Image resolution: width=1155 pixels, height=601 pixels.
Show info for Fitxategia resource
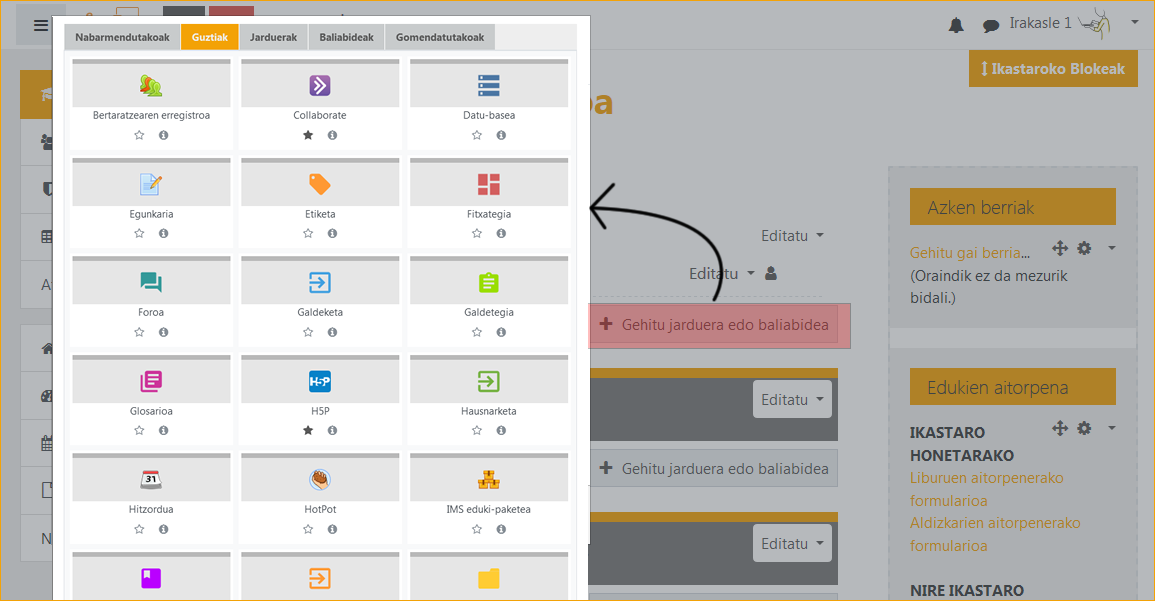(501, 234)
